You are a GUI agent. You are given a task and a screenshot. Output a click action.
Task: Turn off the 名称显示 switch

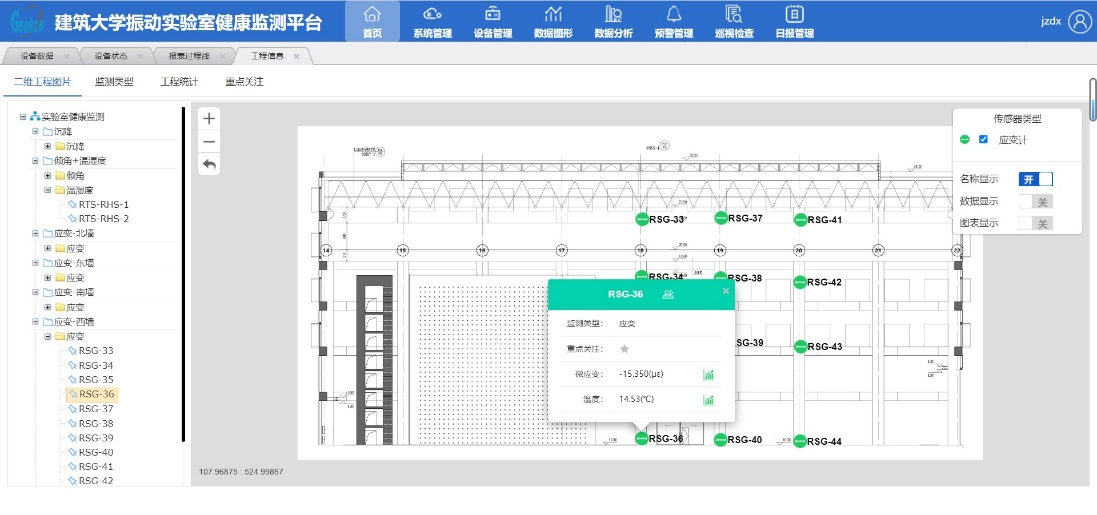(1035, 179)
